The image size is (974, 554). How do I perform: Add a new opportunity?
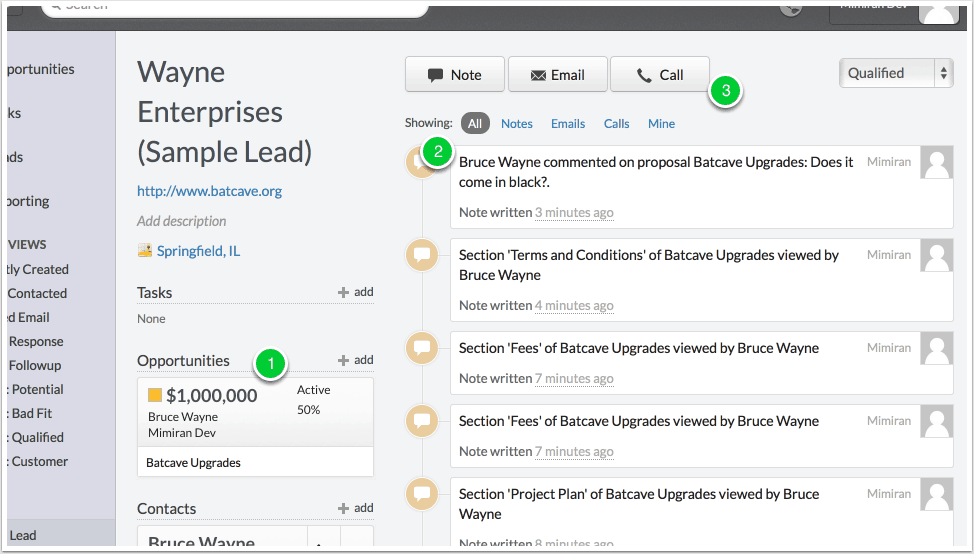point(355,360)
